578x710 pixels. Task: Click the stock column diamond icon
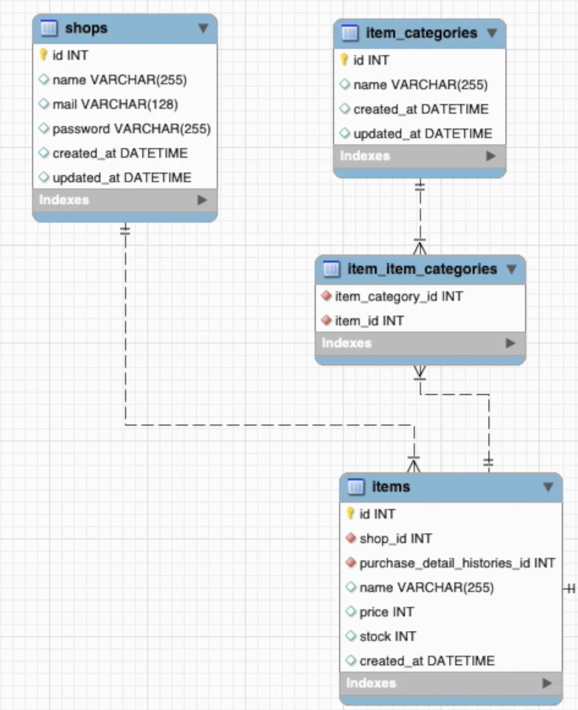(351, 636)
